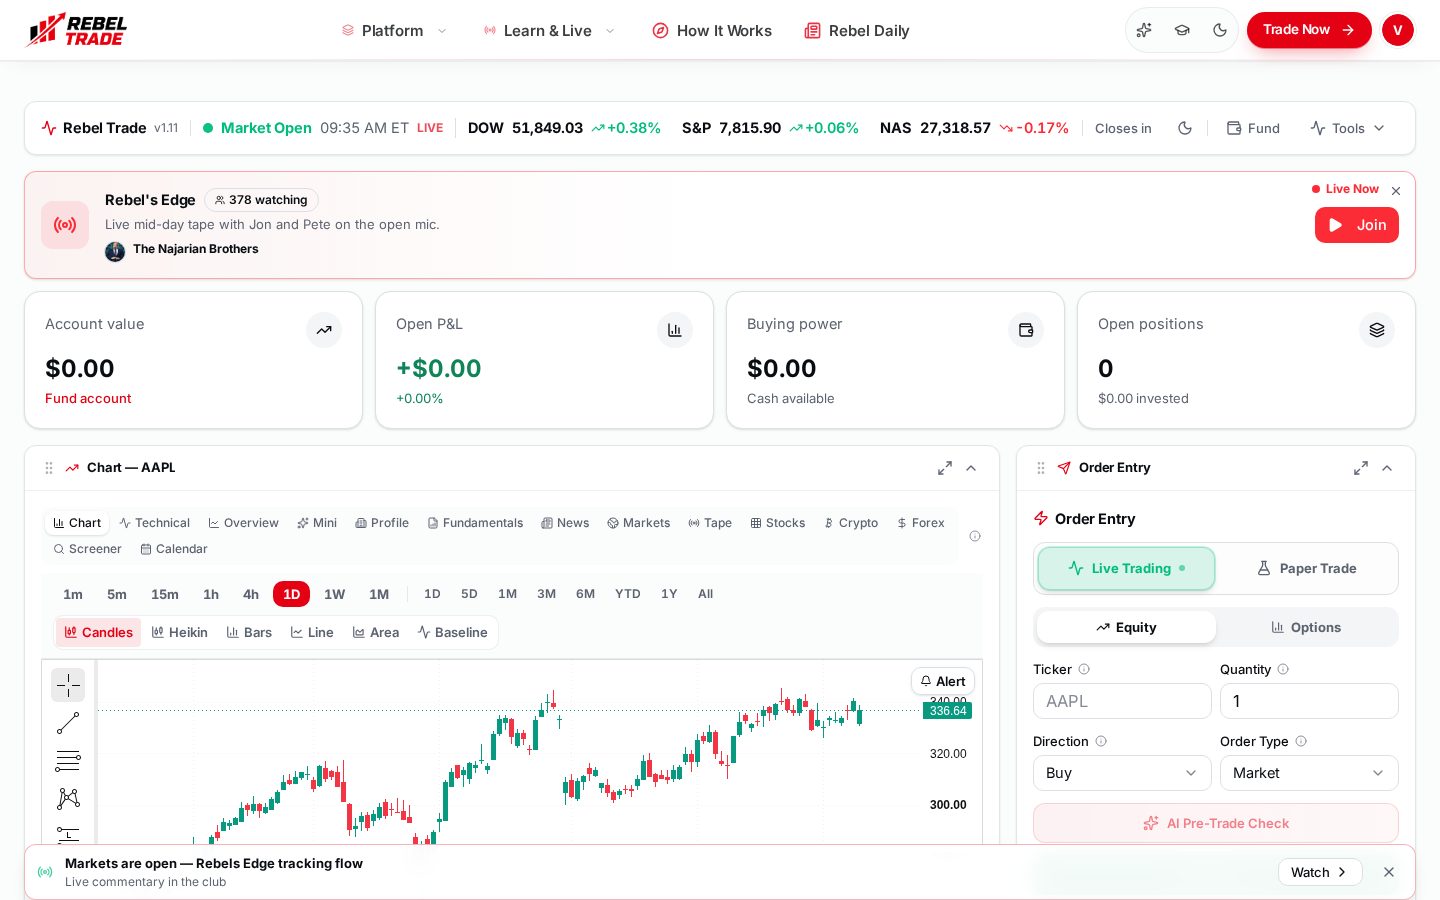This screenshot has height=900, width=1440.
Task: Click the Quantity input field
Action: click(1309, 701)
